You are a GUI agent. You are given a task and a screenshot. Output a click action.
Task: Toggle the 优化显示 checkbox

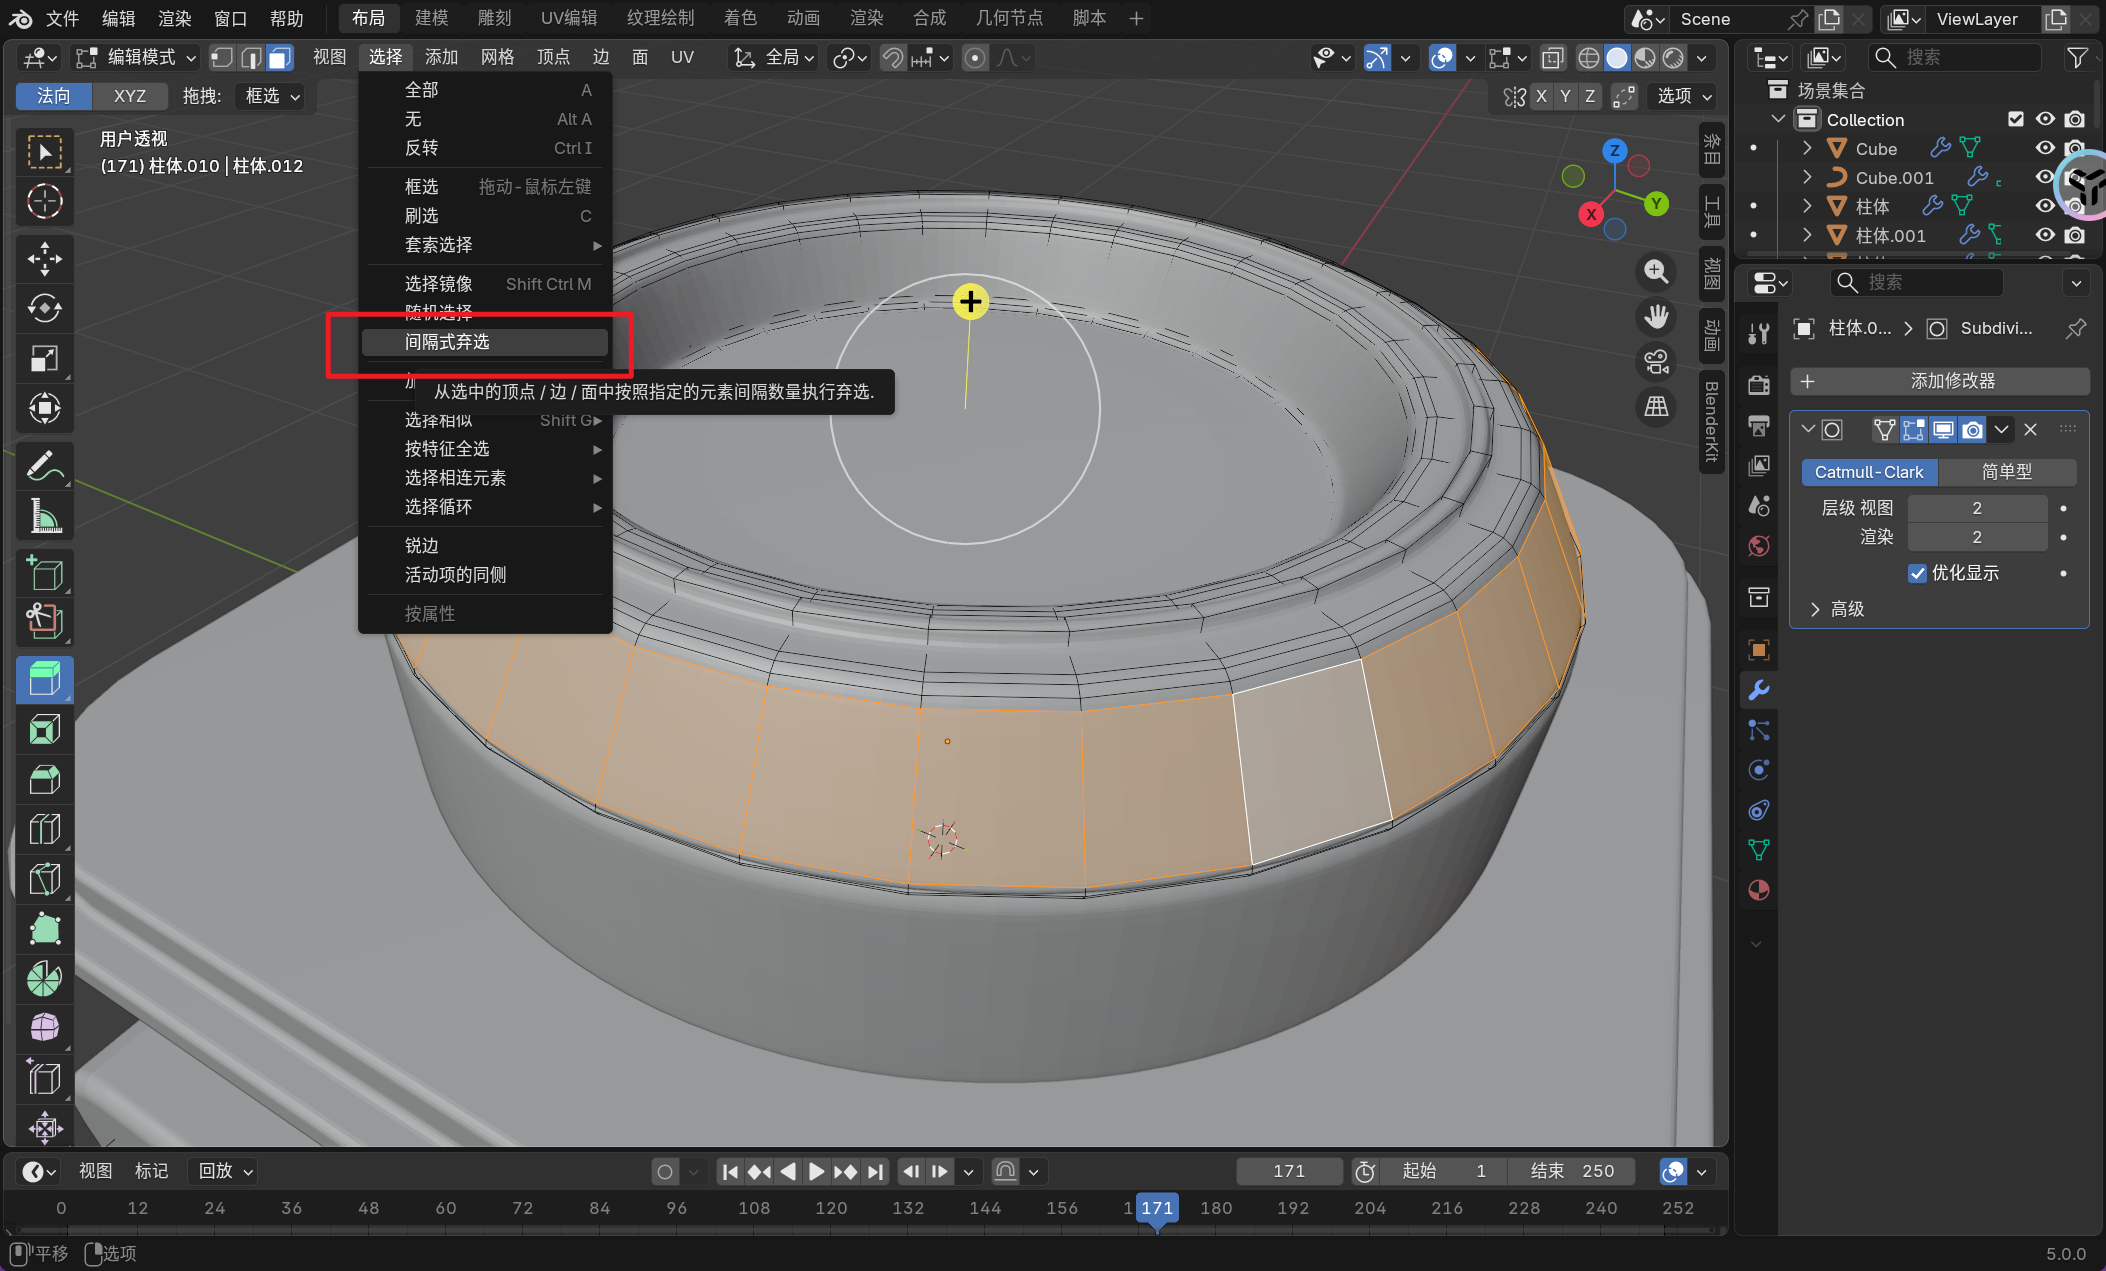[x=1917, y=573]
